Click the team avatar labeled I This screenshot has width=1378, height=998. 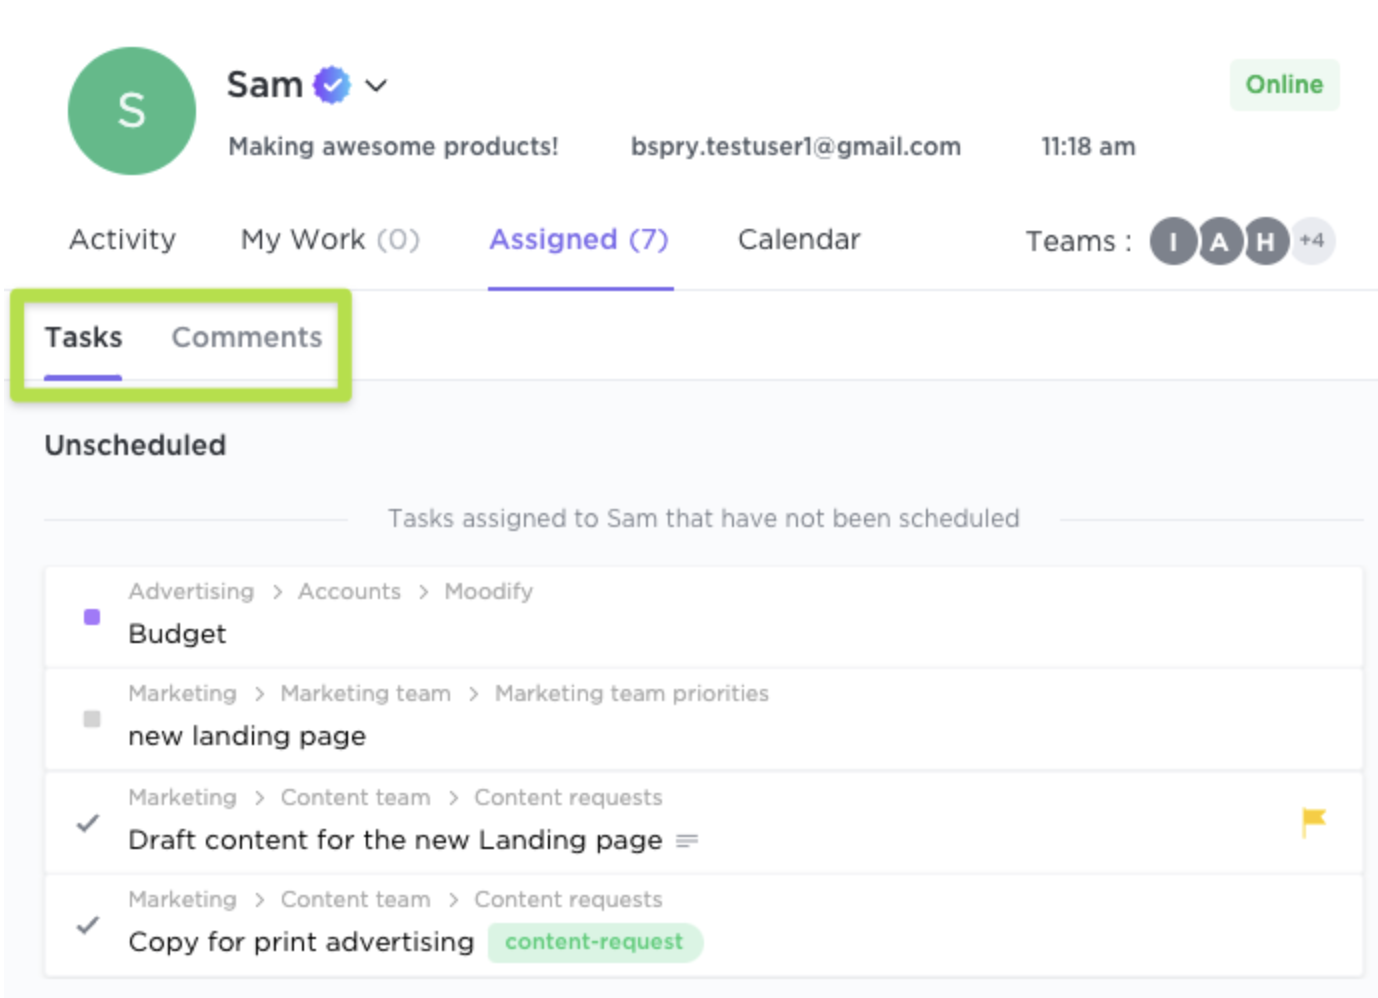[1172, 241]
